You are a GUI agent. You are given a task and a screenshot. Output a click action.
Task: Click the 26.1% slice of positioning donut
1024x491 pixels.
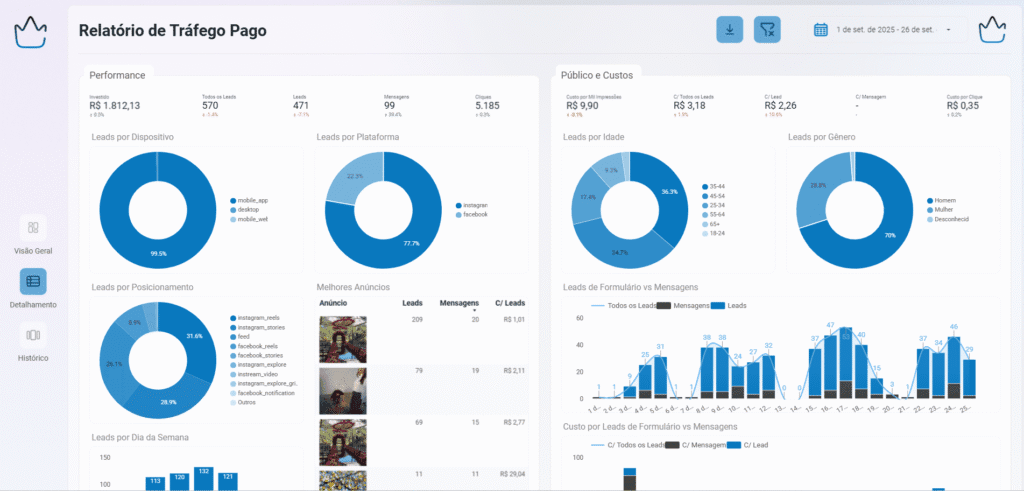(112, 364)
